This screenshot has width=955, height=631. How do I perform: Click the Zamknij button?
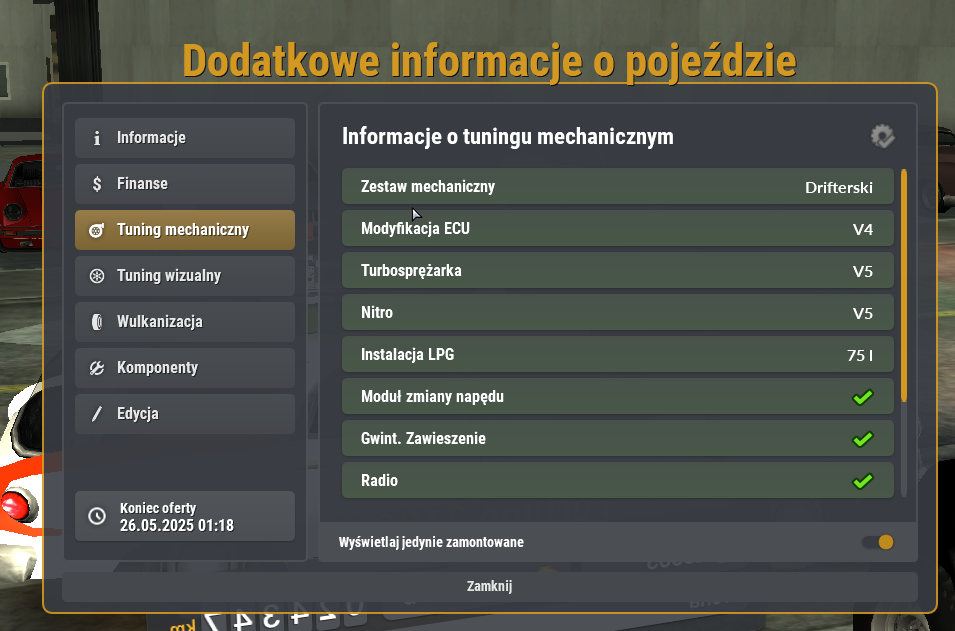(x=490, y=587)
